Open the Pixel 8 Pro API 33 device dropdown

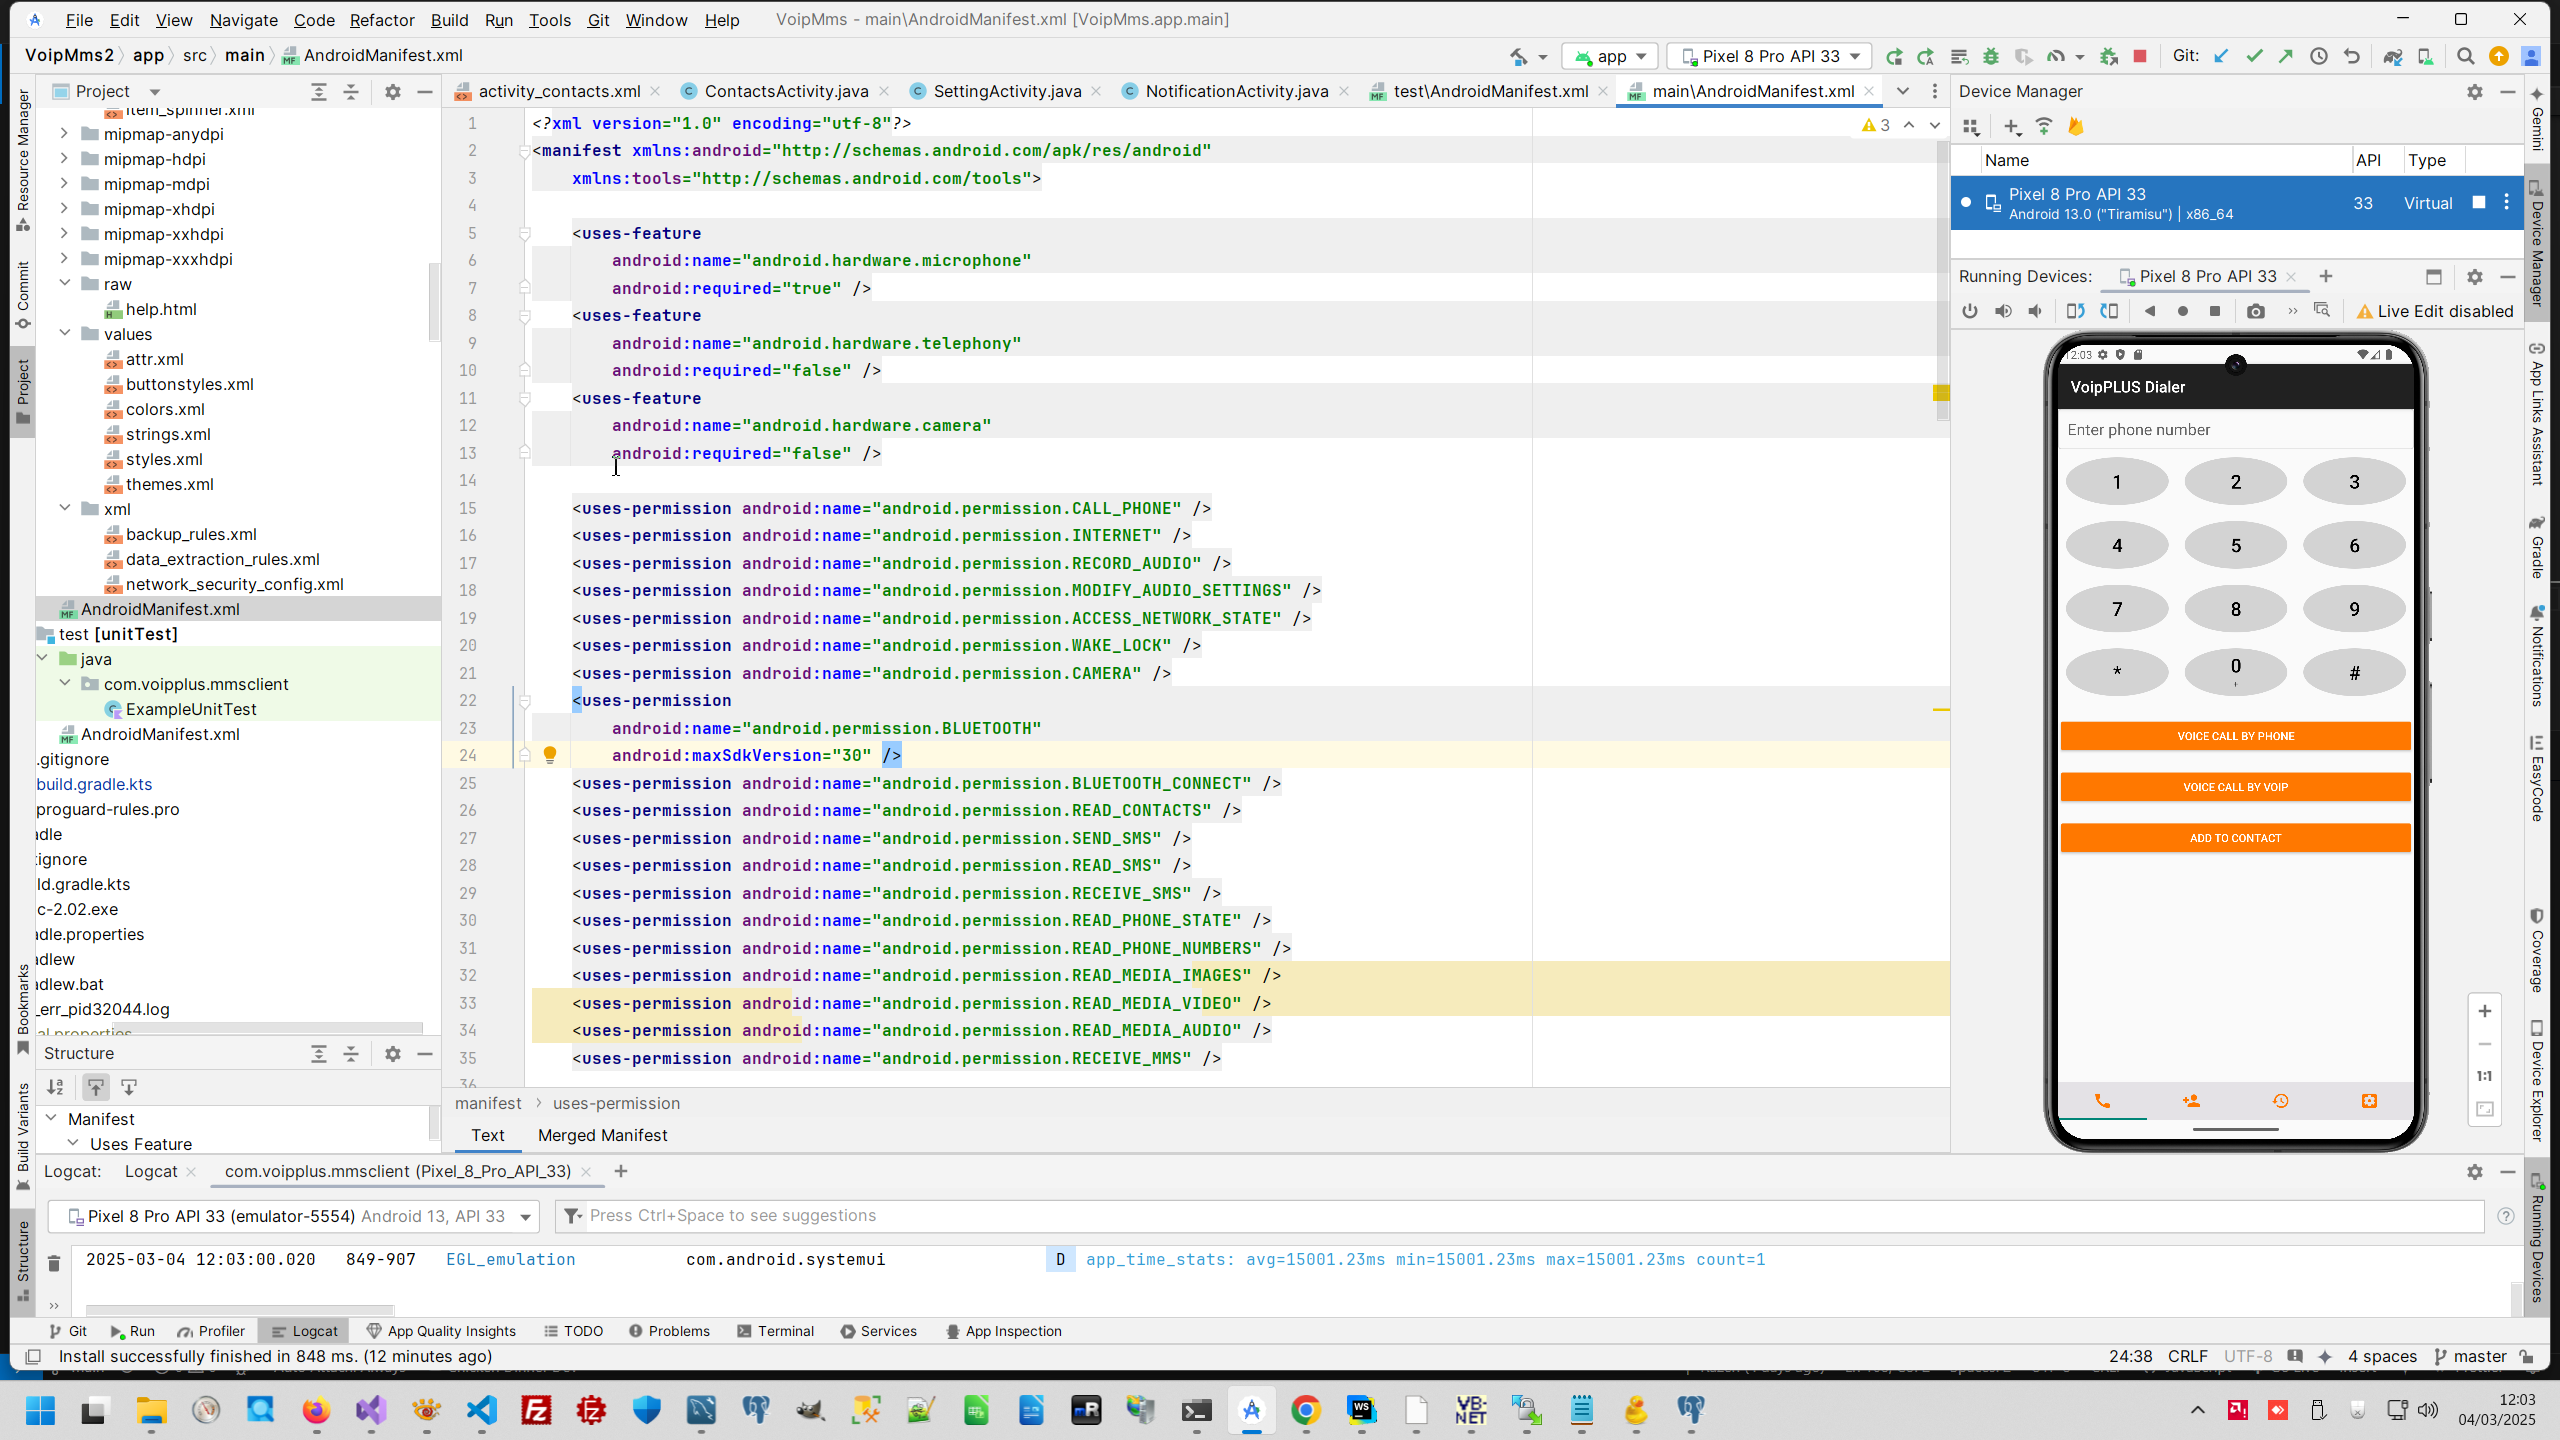click(x=1769, y=56)
